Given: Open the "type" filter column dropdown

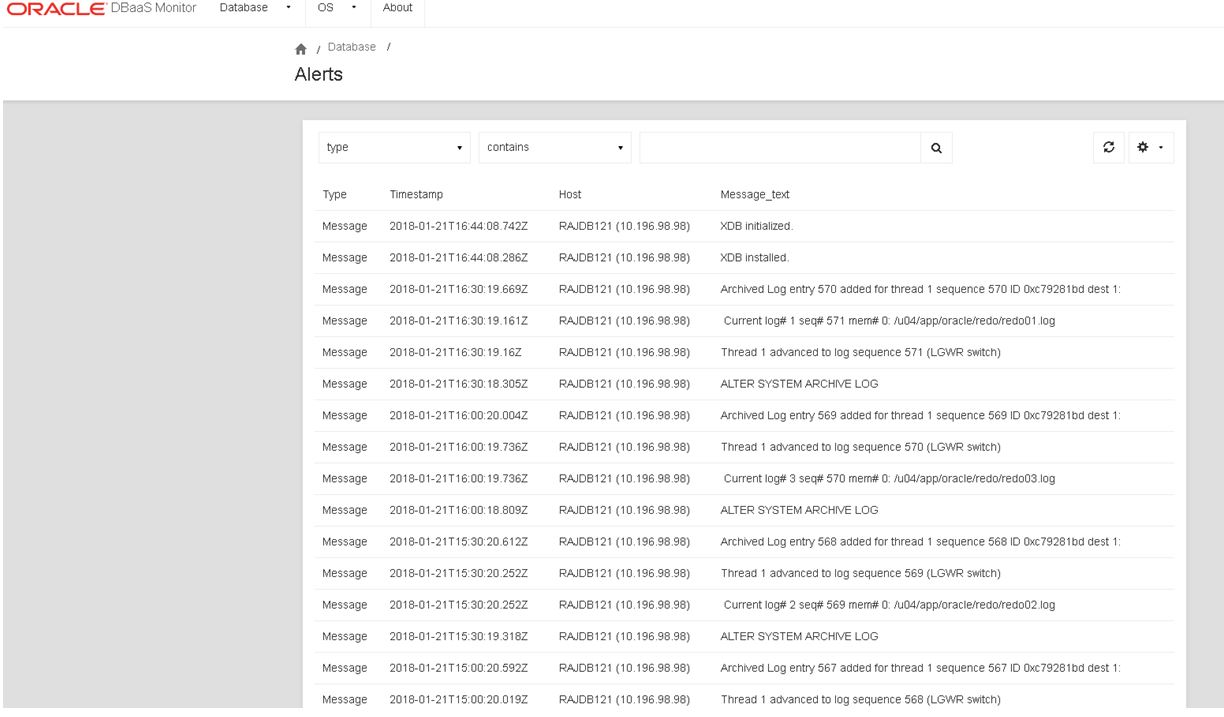Looking at the screenshot, I should pos(392,147).
